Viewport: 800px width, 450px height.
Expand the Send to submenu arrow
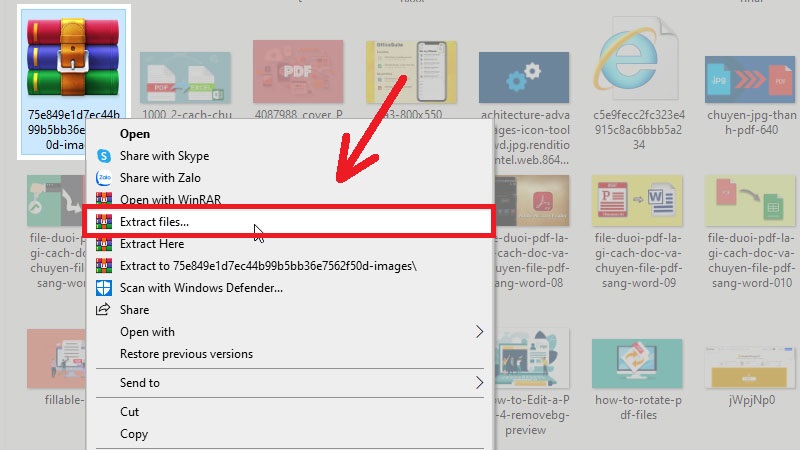pos(479,383)
